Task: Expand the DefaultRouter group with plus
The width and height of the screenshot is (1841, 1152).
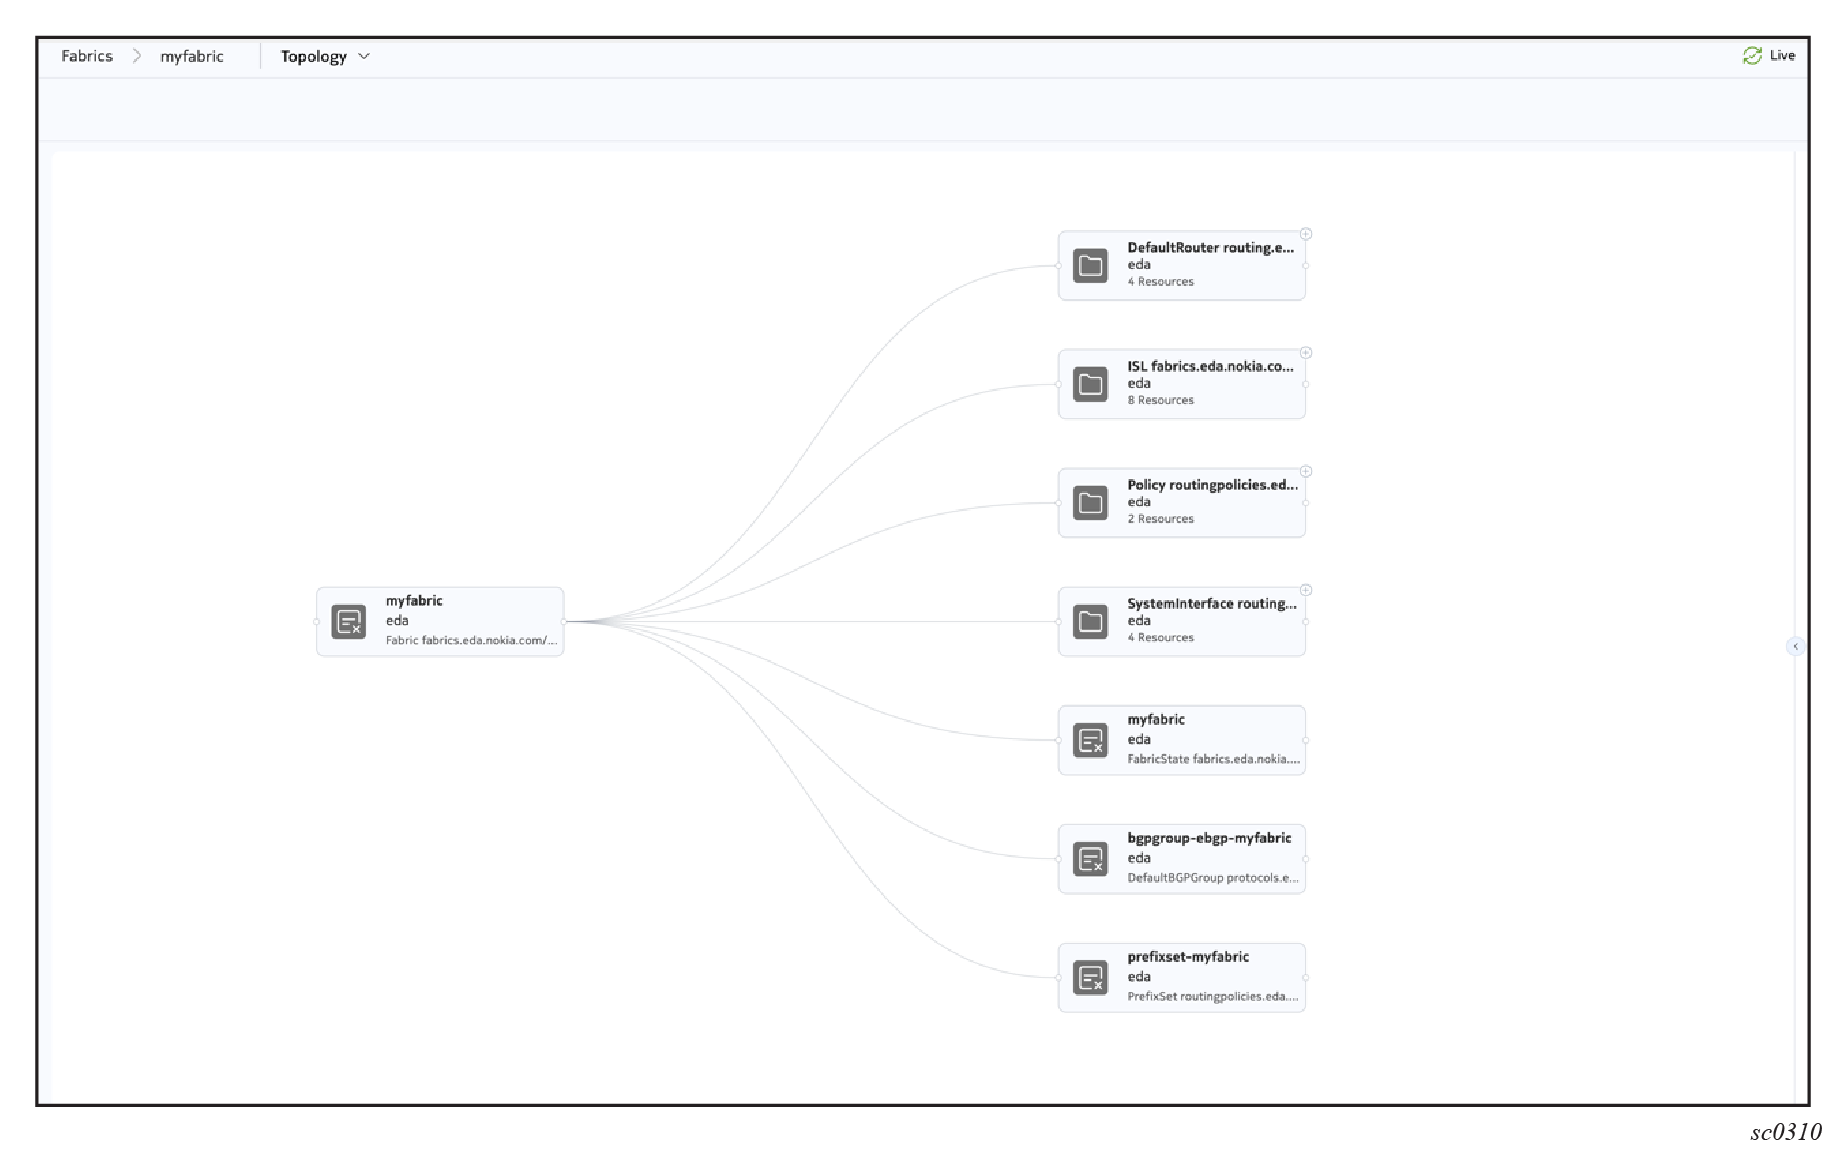Action: pyautogui.click(x=1306, y=234)
